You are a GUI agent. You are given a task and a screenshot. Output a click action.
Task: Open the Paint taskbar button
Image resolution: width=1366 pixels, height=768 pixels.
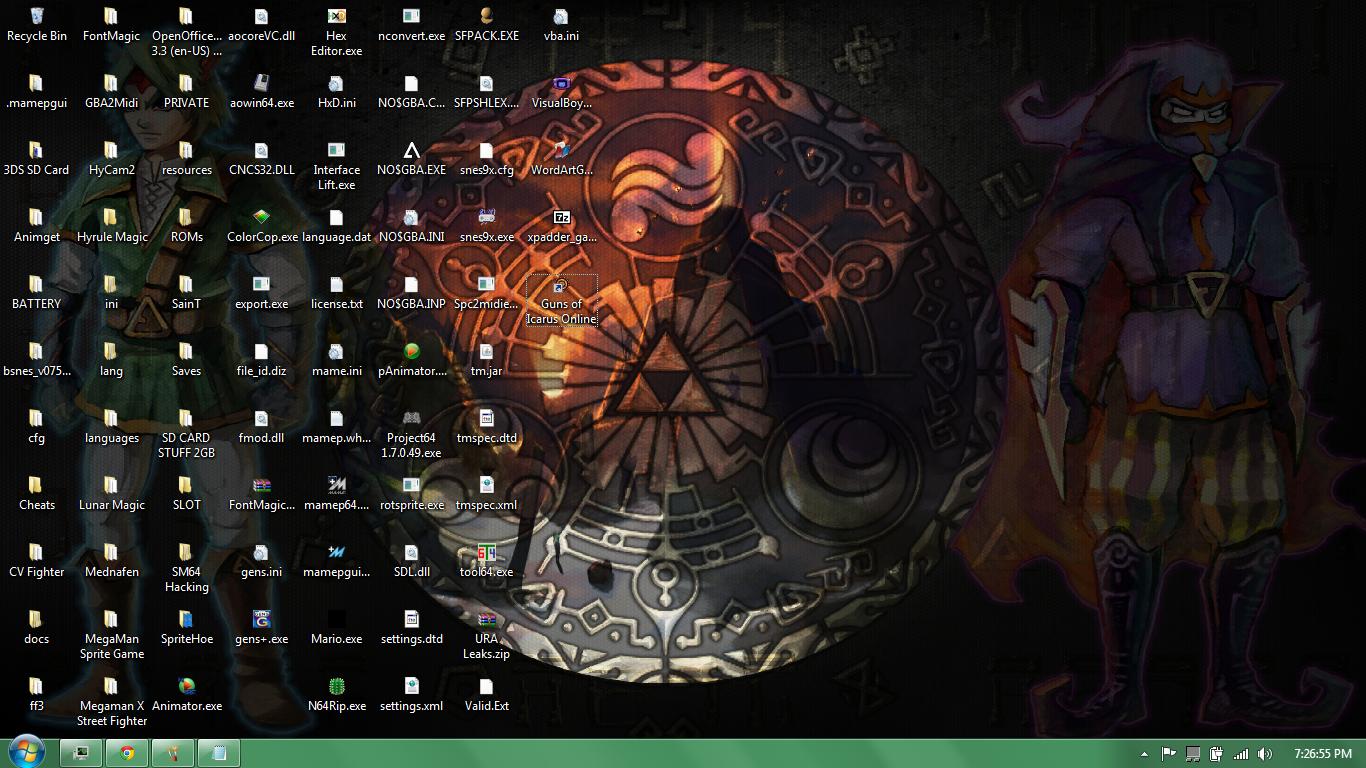click(173, 753)
